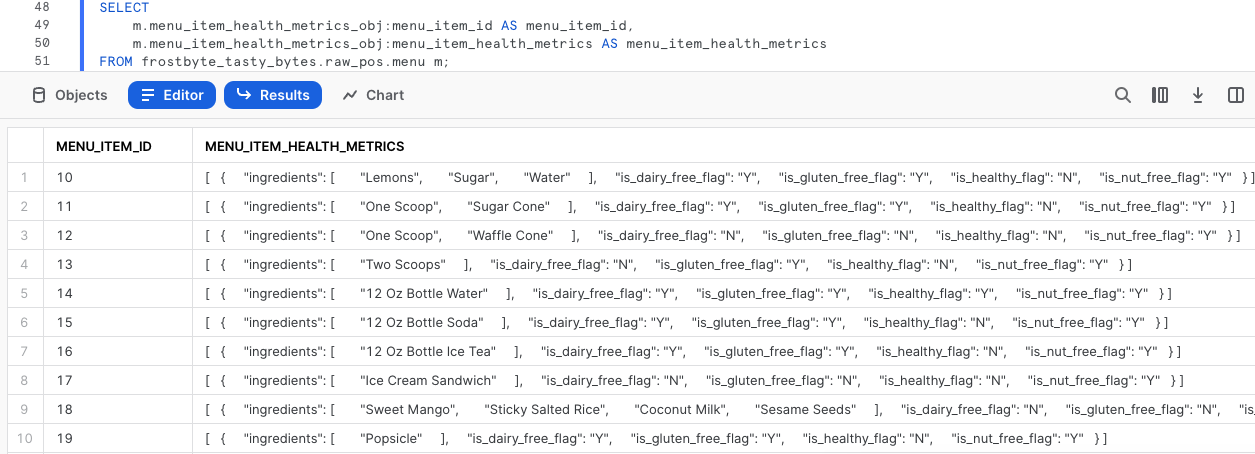1255x454 pixels.
Task: Download the query results
Action: click(x=1198, y=95)
